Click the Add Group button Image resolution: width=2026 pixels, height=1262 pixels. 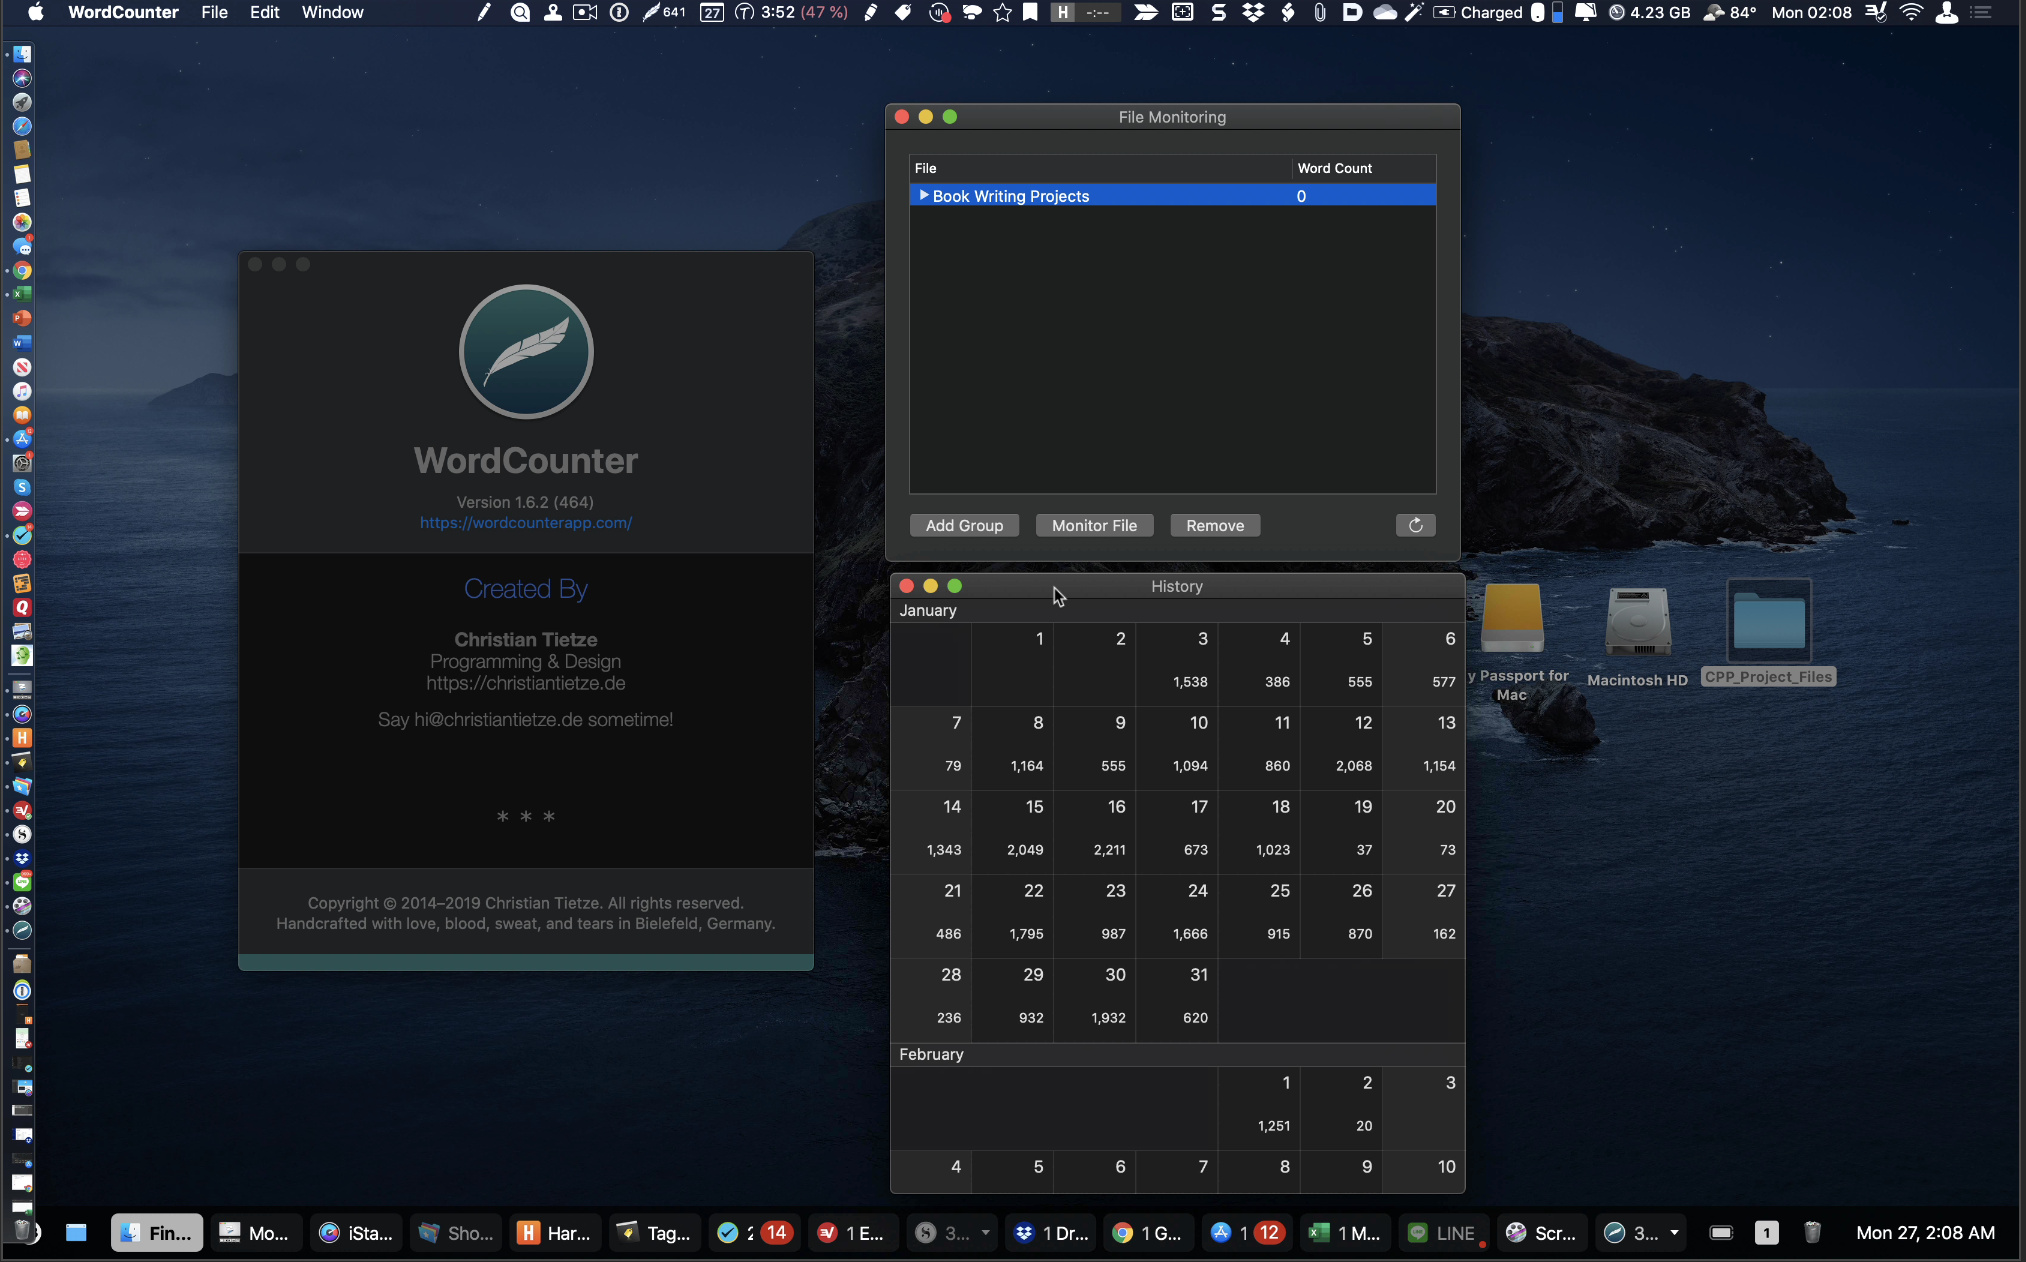point(964,526)
